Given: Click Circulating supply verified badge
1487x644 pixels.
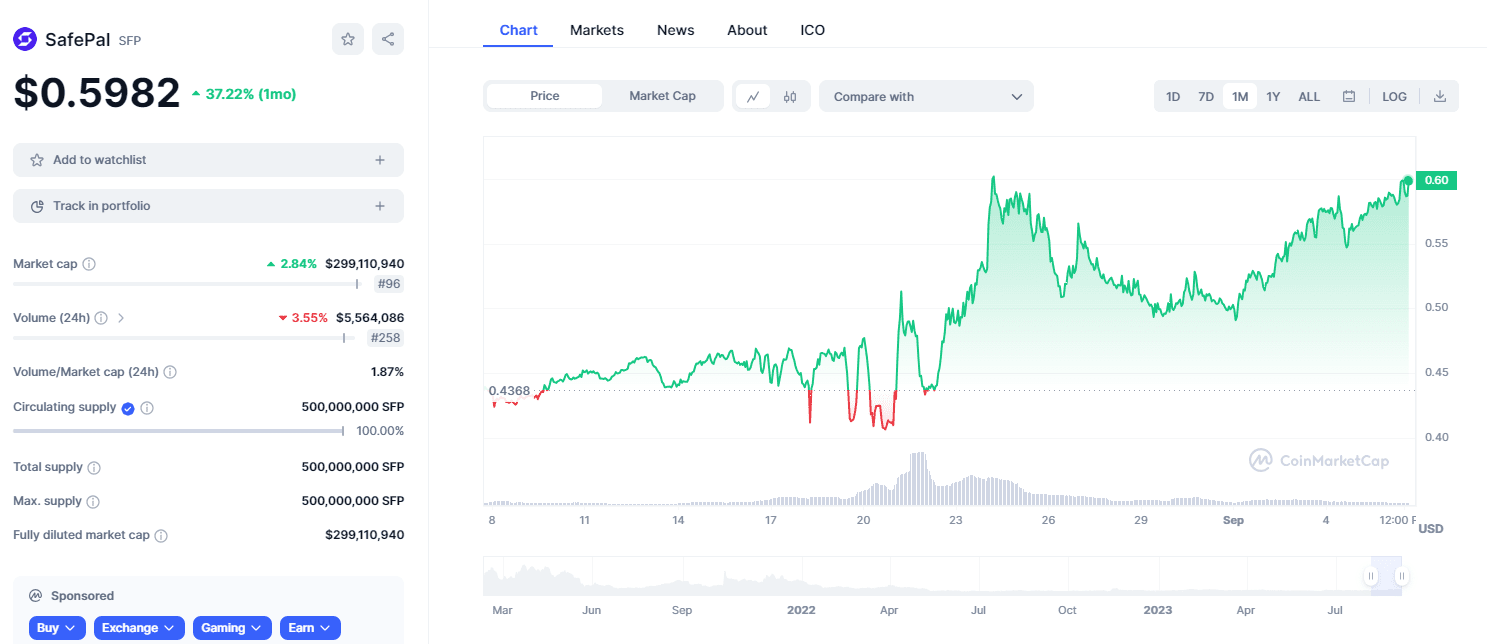Looking at the screenshot, I should pos(128,408).
